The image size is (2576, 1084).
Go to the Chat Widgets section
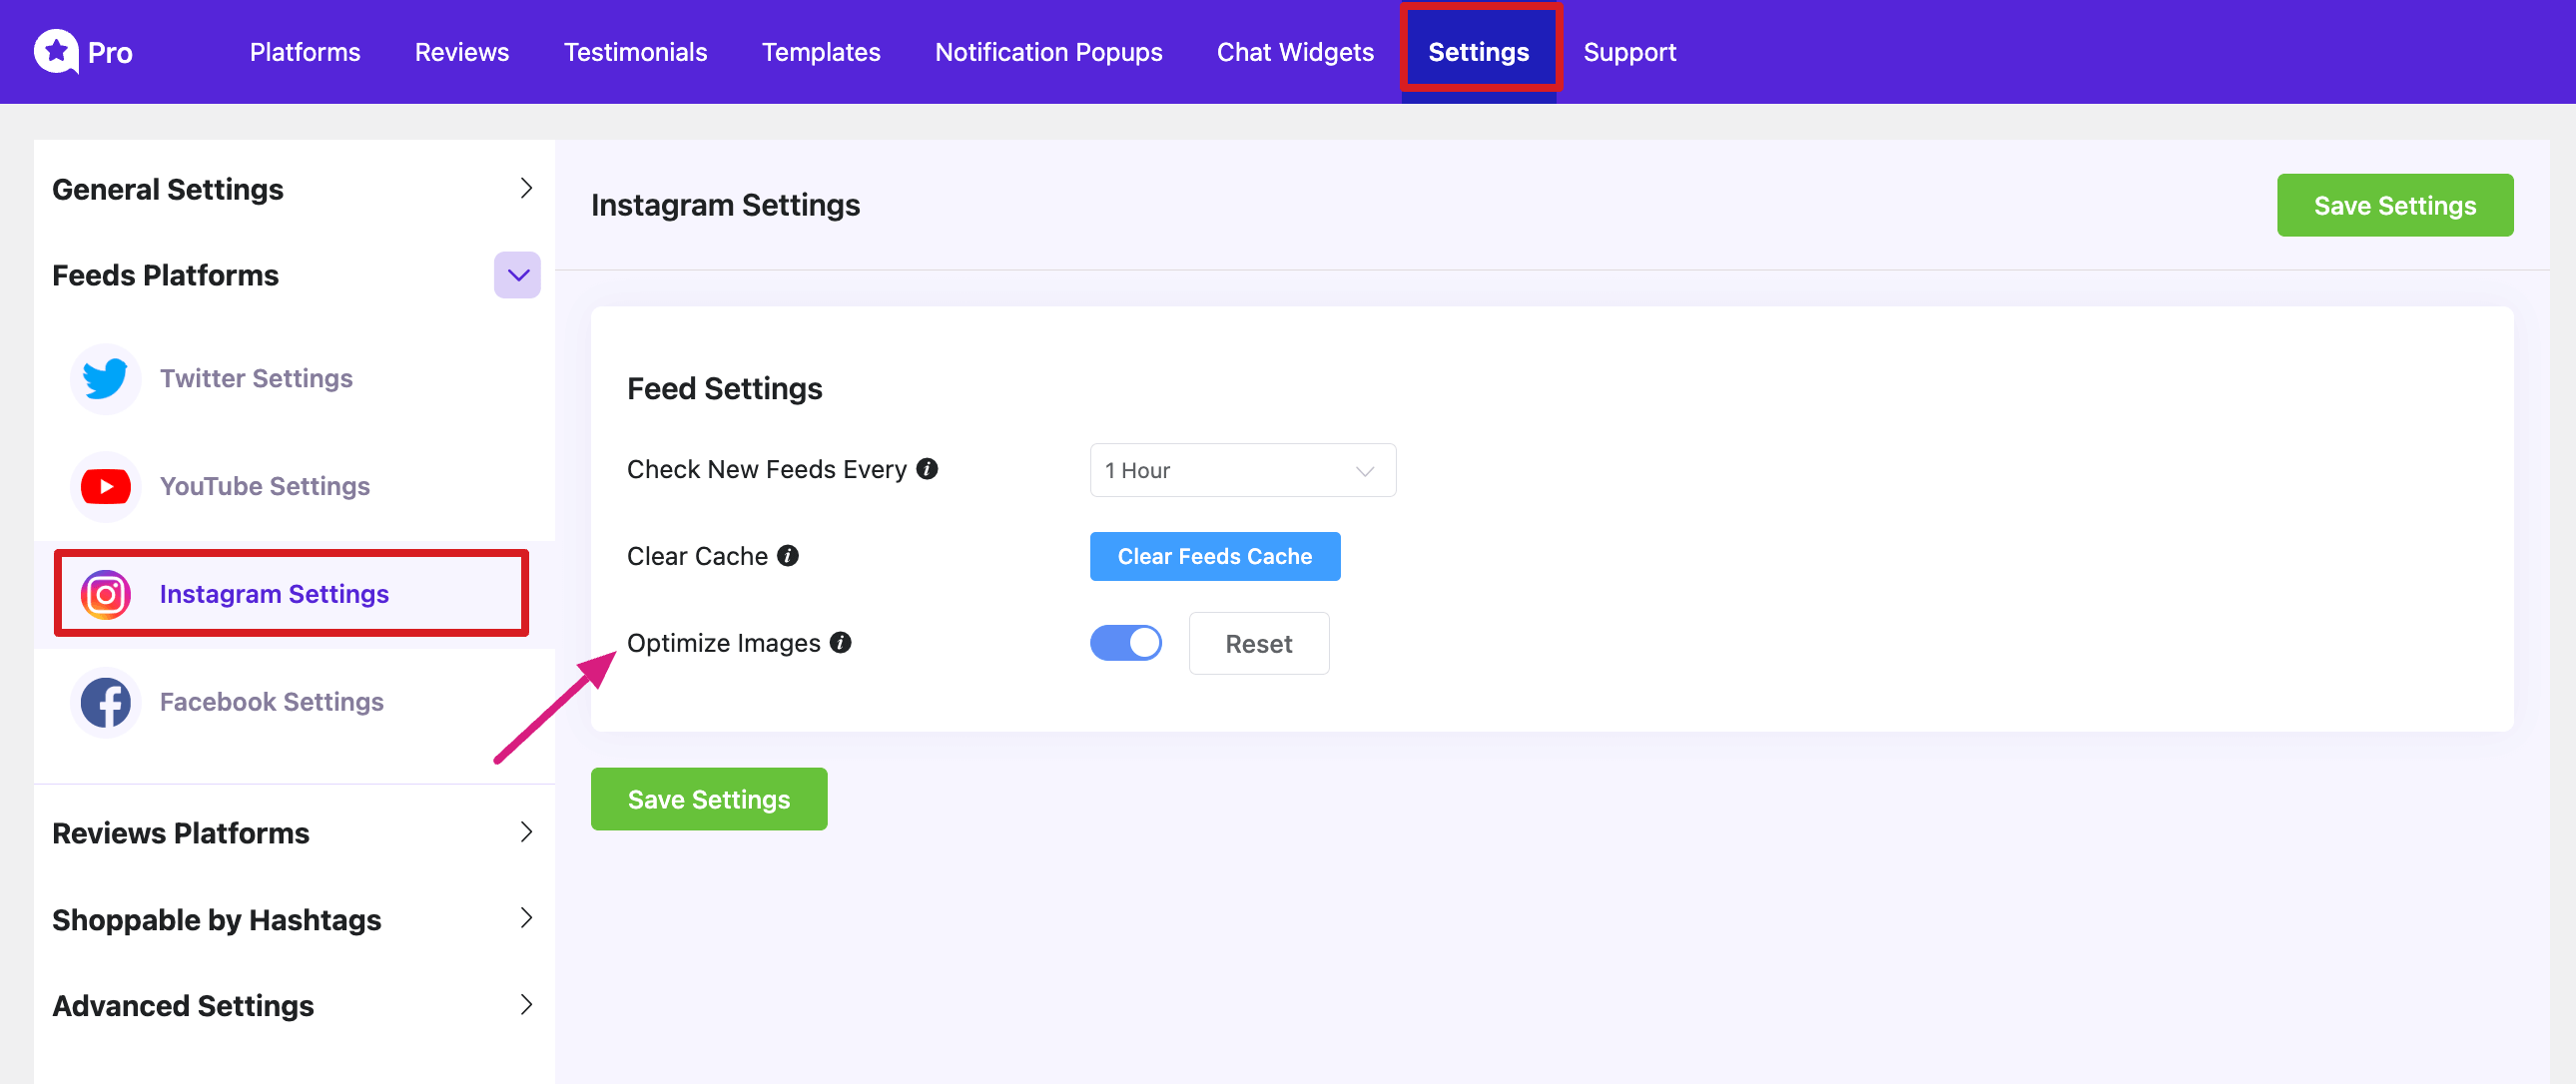pos(1294,51)
